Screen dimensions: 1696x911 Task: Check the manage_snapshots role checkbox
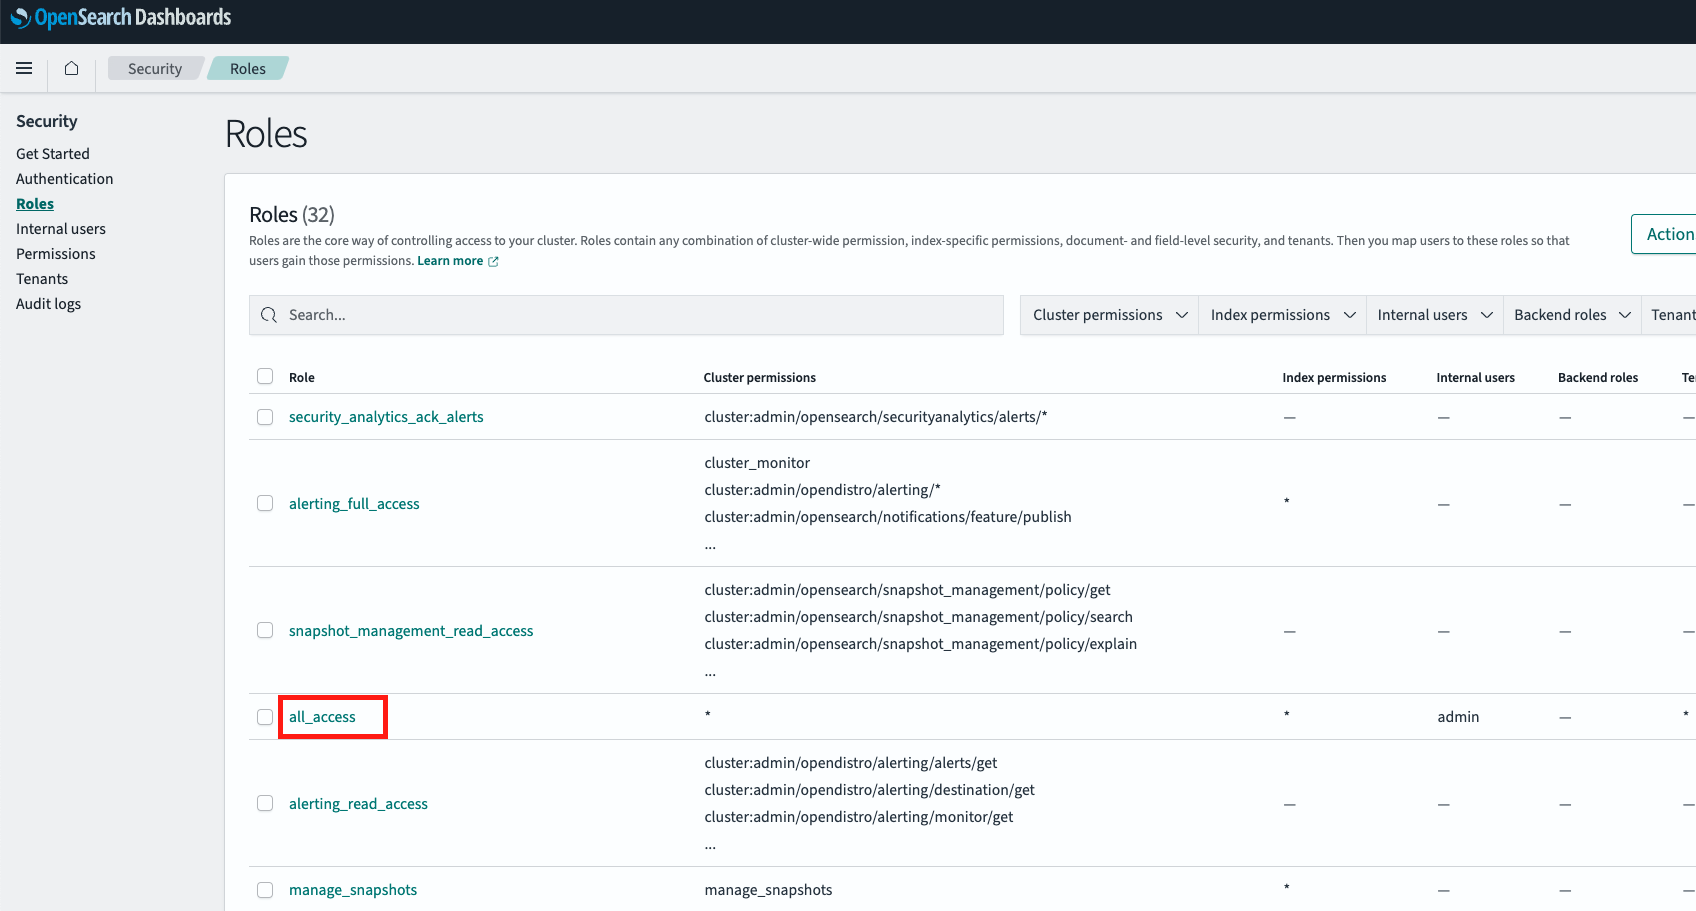click(265, 889)
